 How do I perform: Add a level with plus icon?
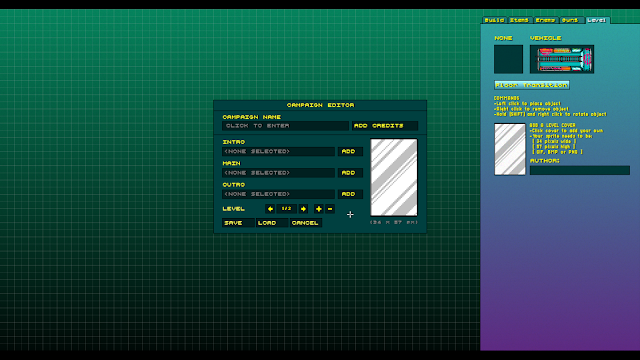(x=319, y=209)
